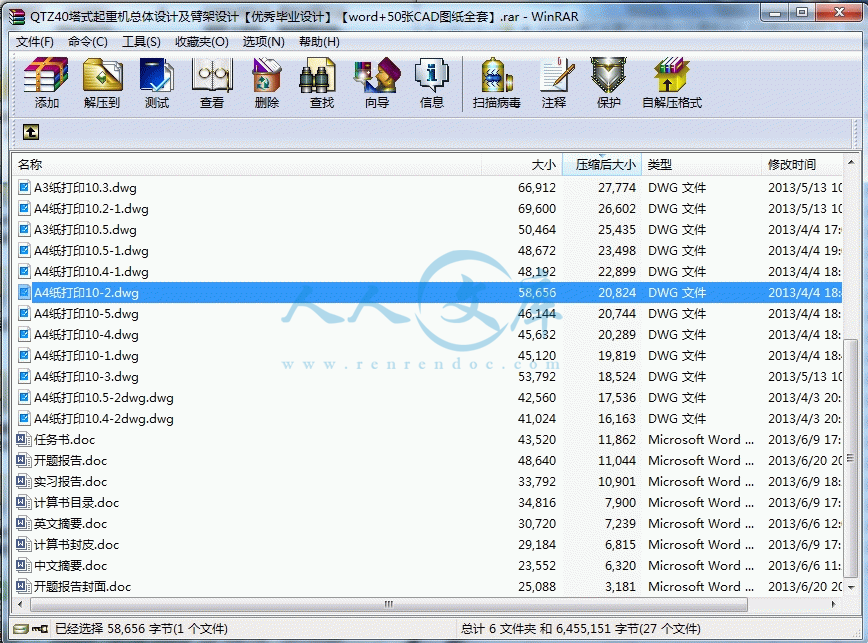Click the horizontal scrollbar left arrow
The width and height of the screenshot is (868, 643).
pyautogui.click(x=20, y=604)
